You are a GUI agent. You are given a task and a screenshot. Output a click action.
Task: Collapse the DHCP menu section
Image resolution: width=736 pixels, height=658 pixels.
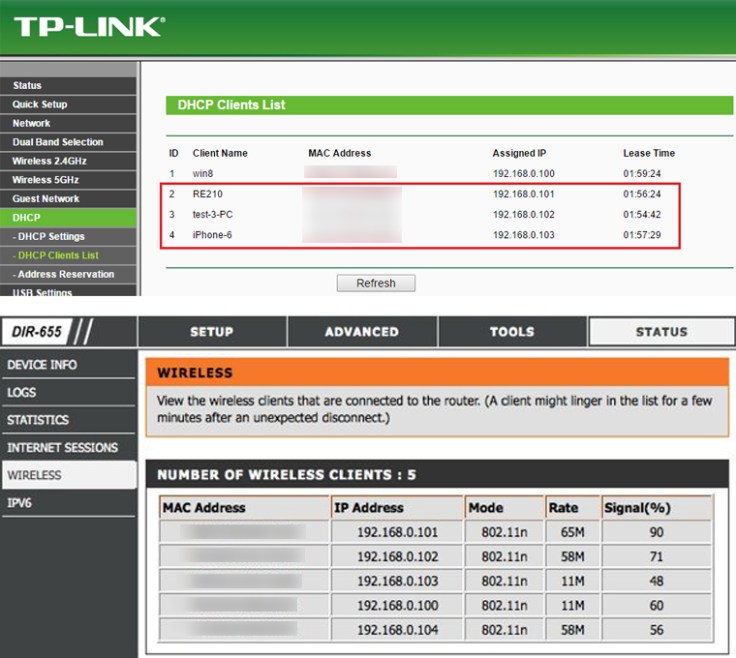tap(26, 218)
